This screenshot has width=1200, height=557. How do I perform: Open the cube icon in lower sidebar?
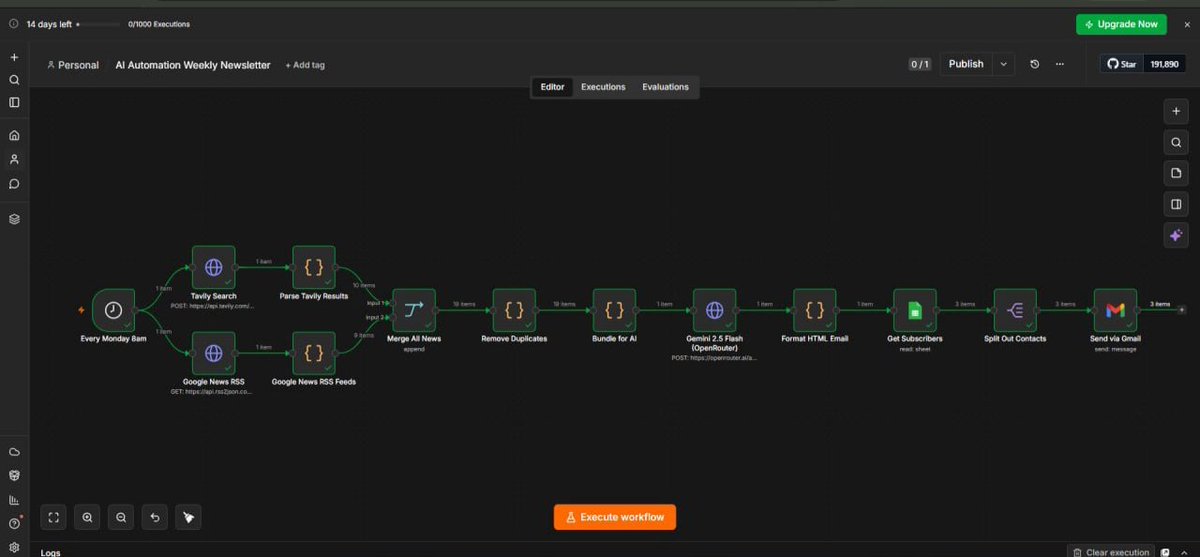pyautogui.click(x=14, y=476)
